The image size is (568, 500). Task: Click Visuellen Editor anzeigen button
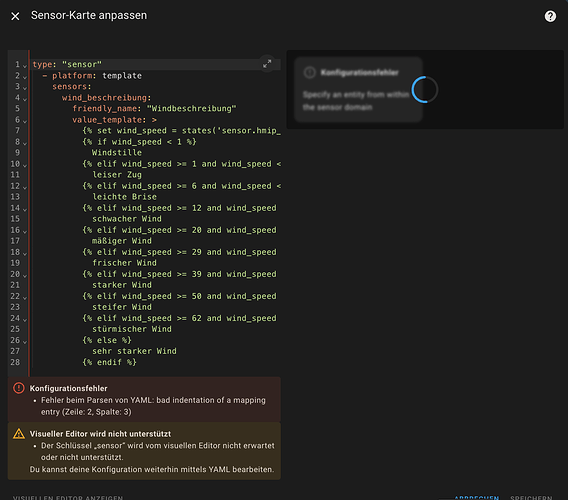tap(68, 498)
